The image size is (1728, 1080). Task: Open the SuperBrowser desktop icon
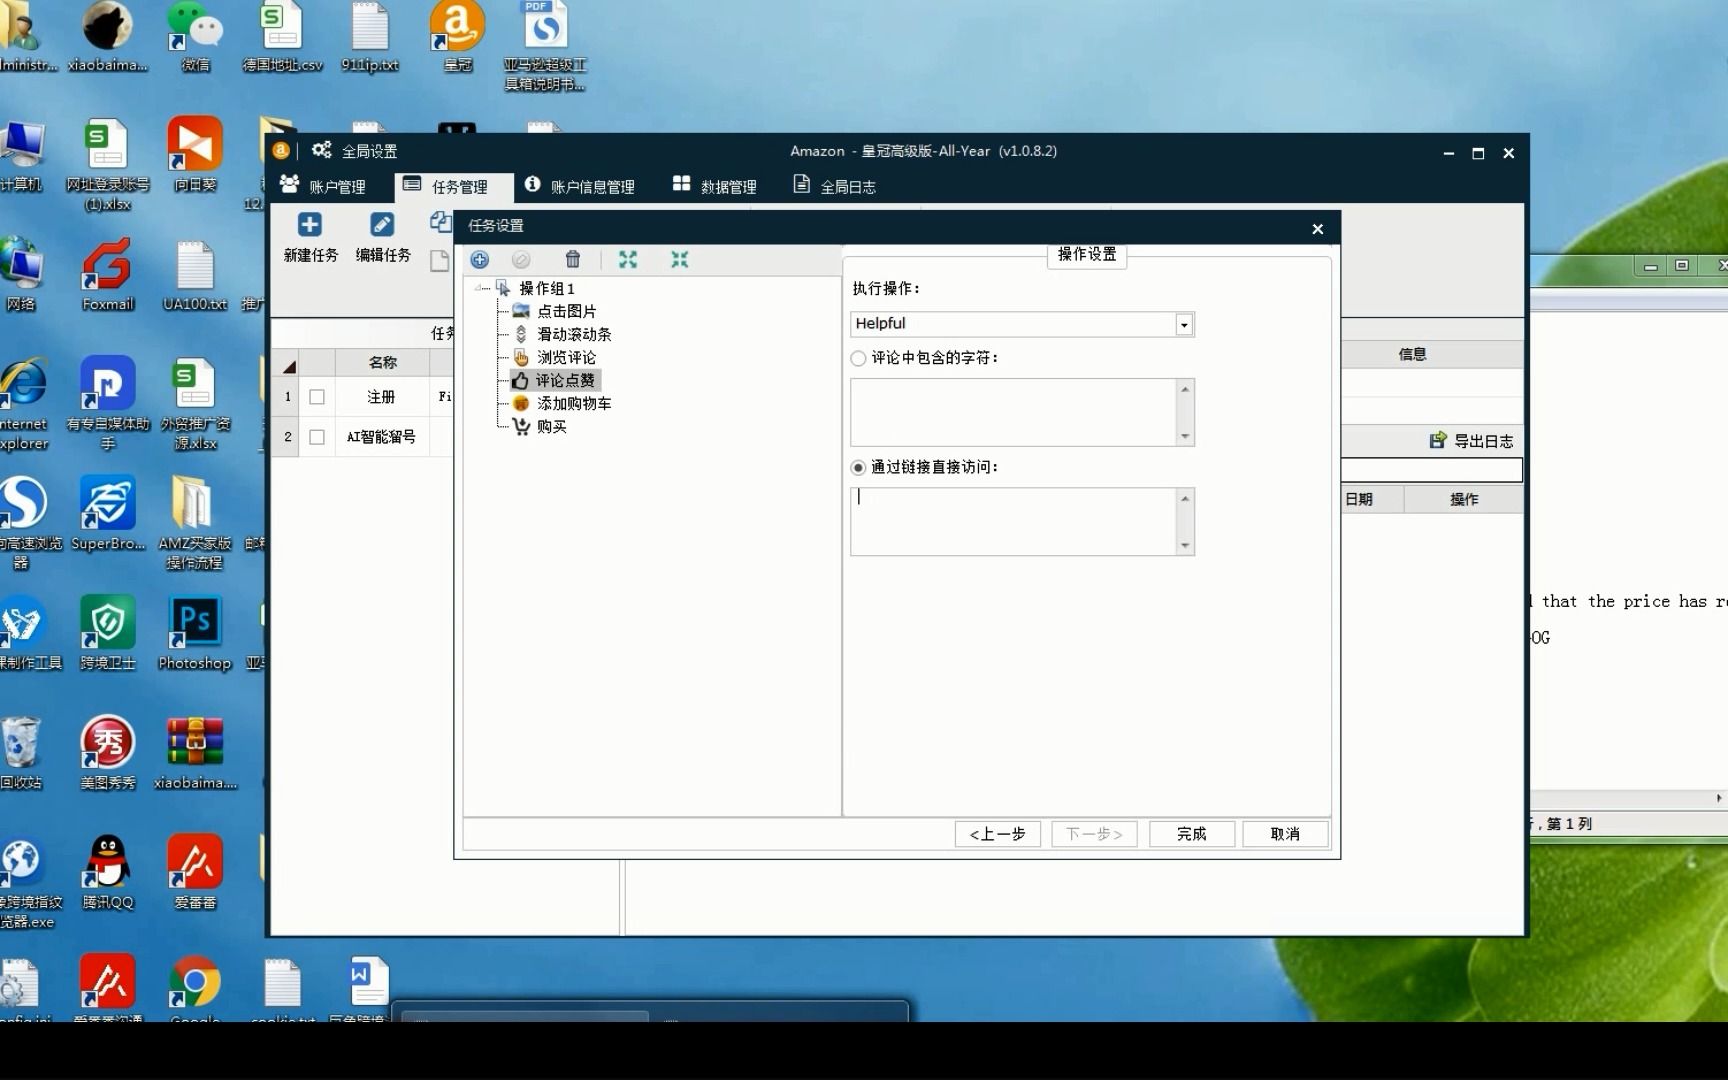click(x=107, y=514)
